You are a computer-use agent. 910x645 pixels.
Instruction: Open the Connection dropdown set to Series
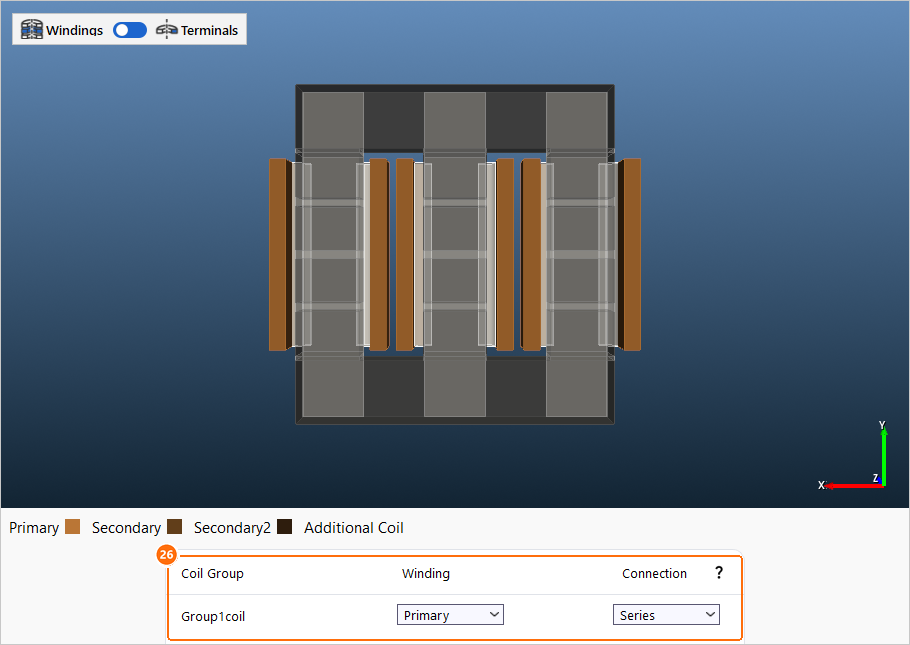pyautogui.click(x=666, y=615)
